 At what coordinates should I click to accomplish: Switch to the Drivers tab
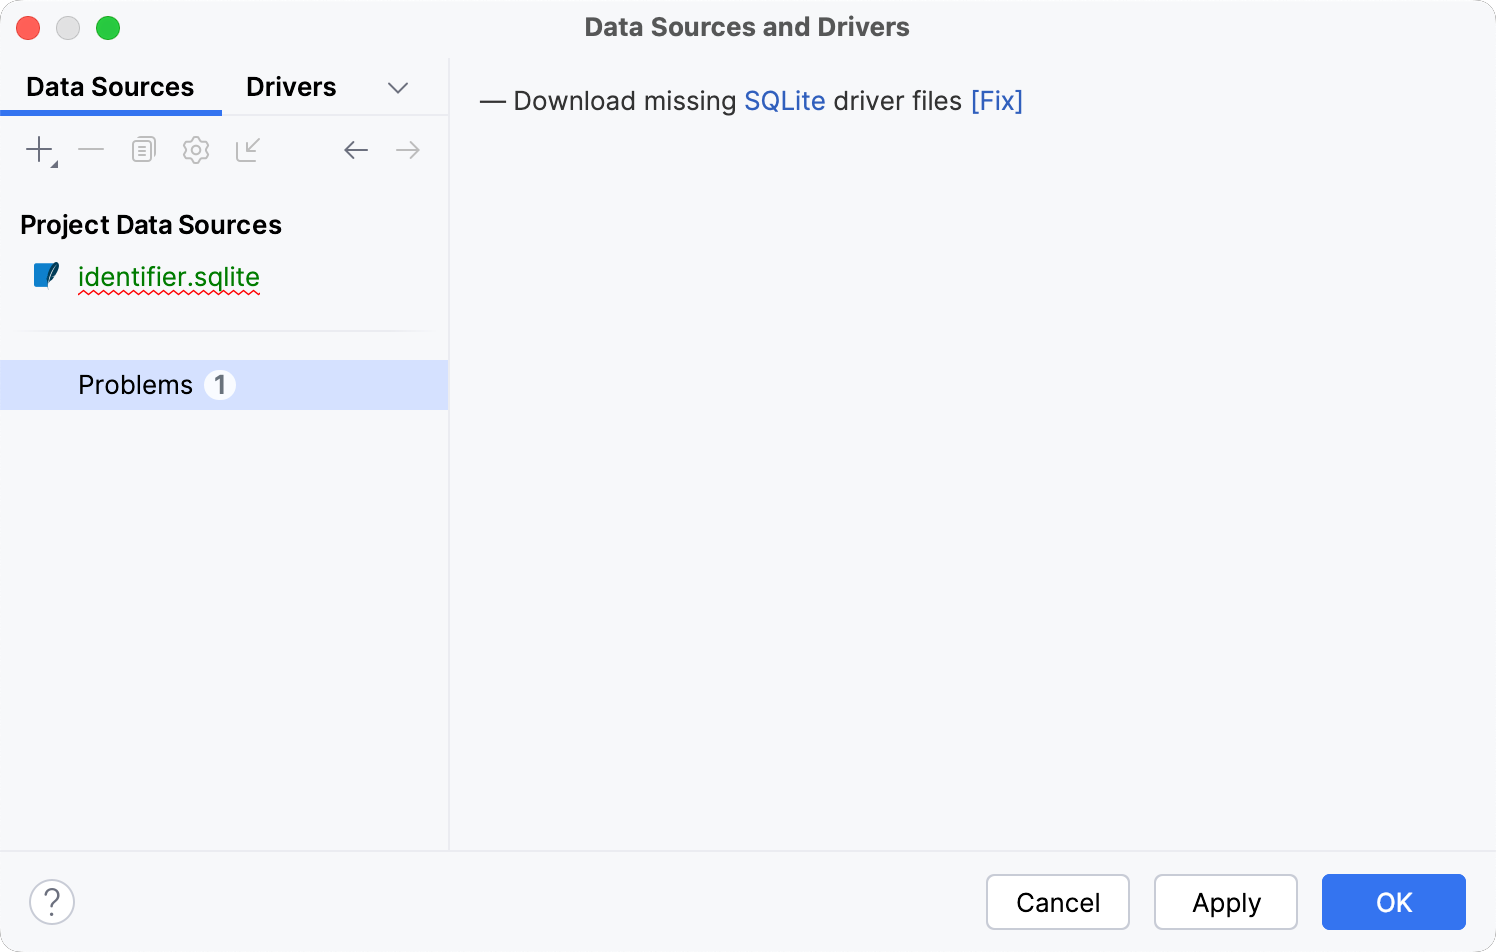(x=290, y=87)
